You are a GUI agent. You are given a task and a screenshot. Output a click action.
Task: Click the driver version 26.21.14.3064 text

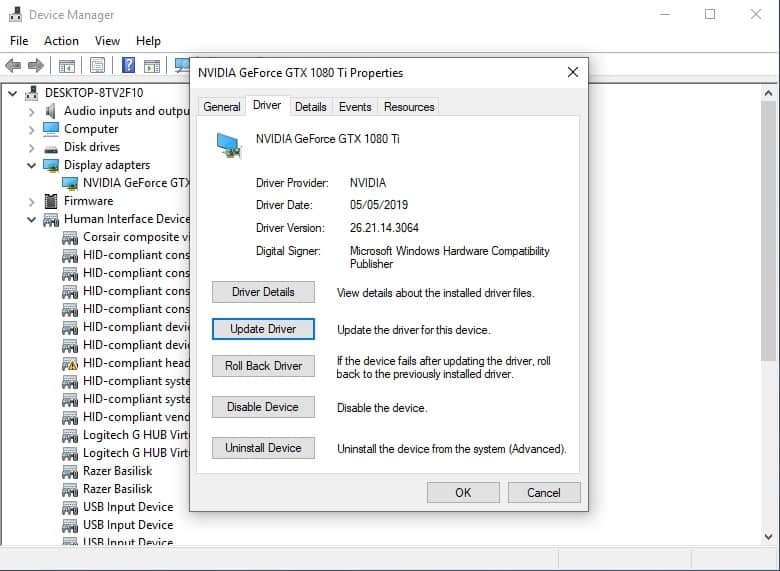[x=384, y=228]
